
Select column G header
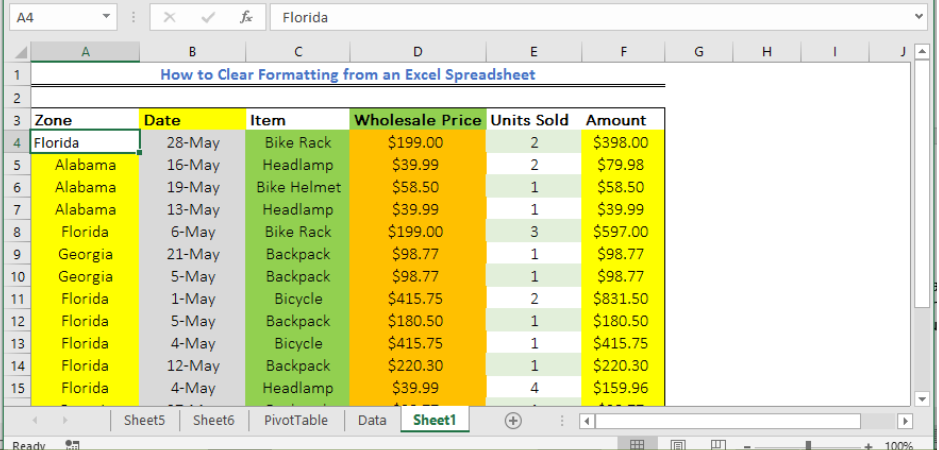698,52
